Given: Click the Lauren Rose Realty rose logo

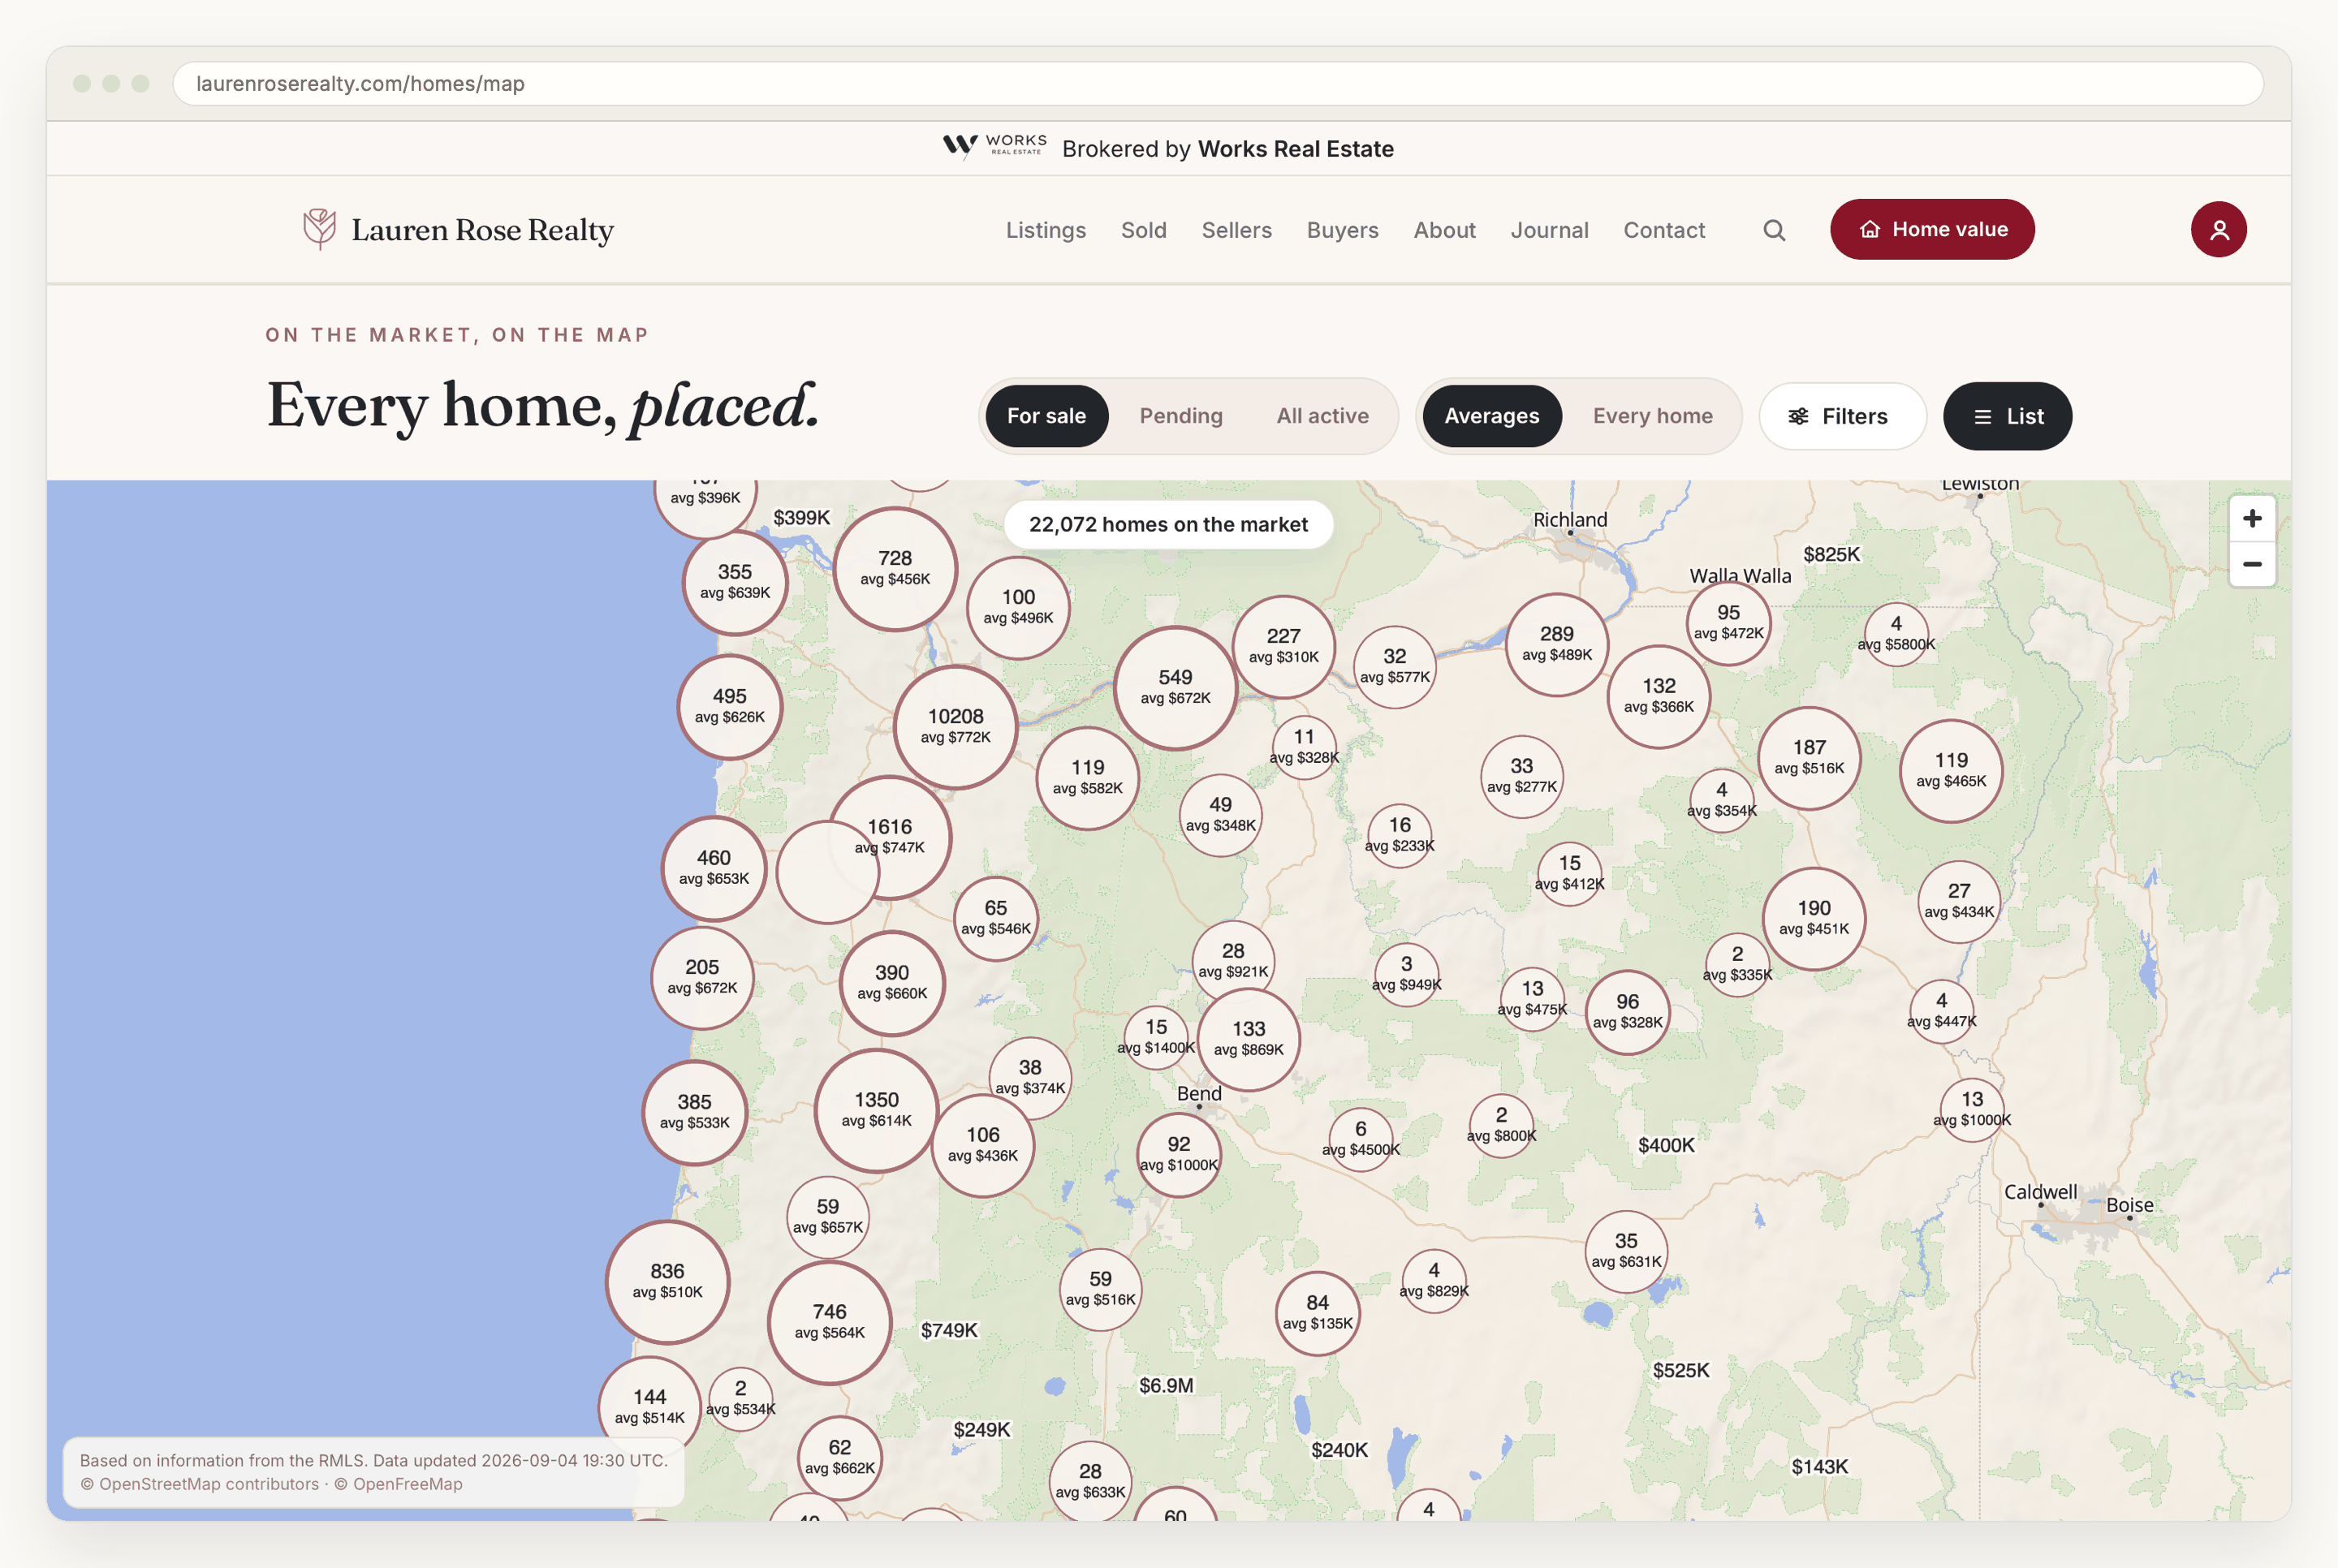Looking at the screenshot, I should tap(319, 229).
